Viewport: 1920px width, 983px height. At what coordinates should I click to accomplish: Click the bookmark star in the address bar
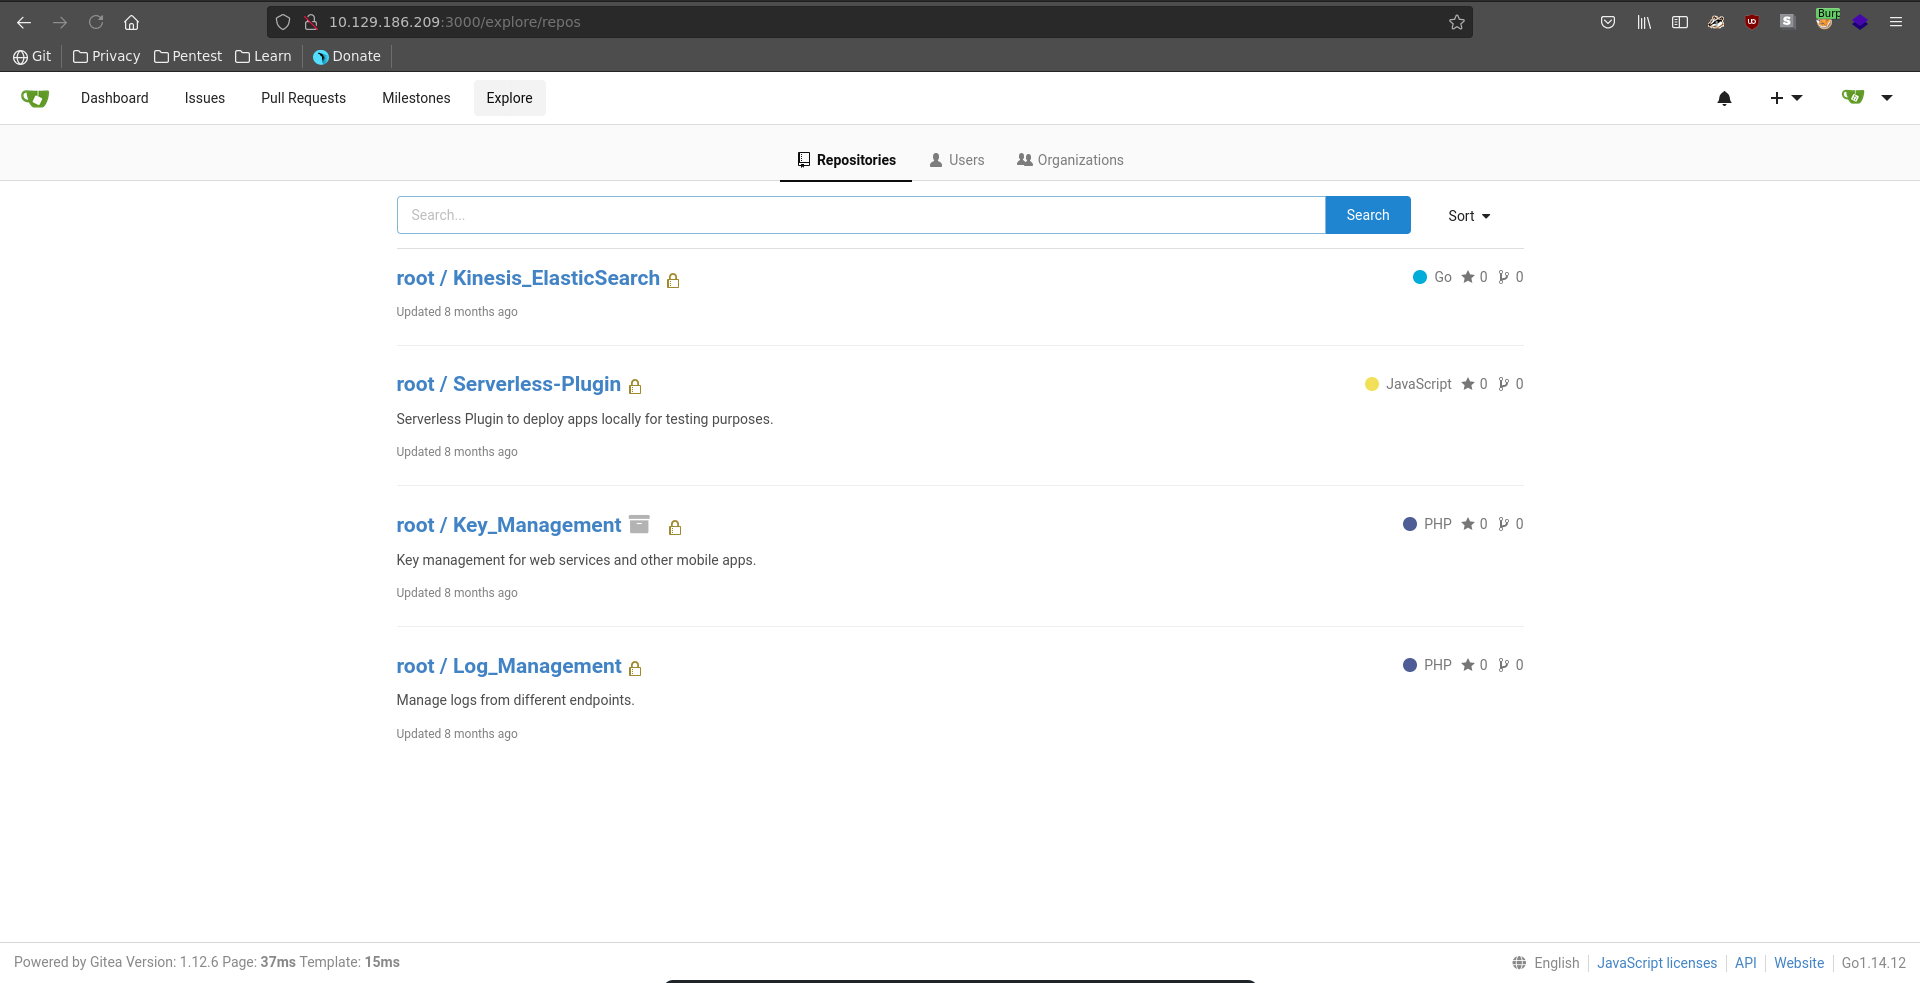click(x=1456, y=22)
